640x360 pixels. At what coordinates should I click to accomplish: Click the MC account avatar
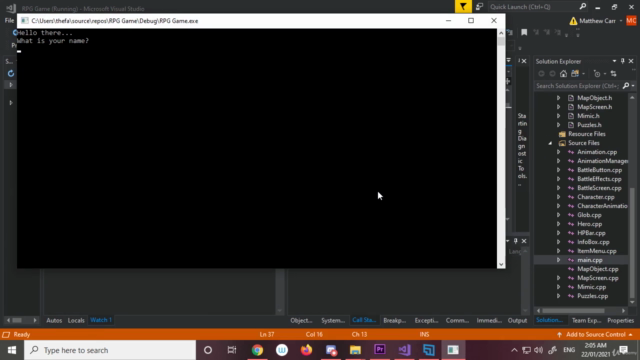[x=631, y=20]
